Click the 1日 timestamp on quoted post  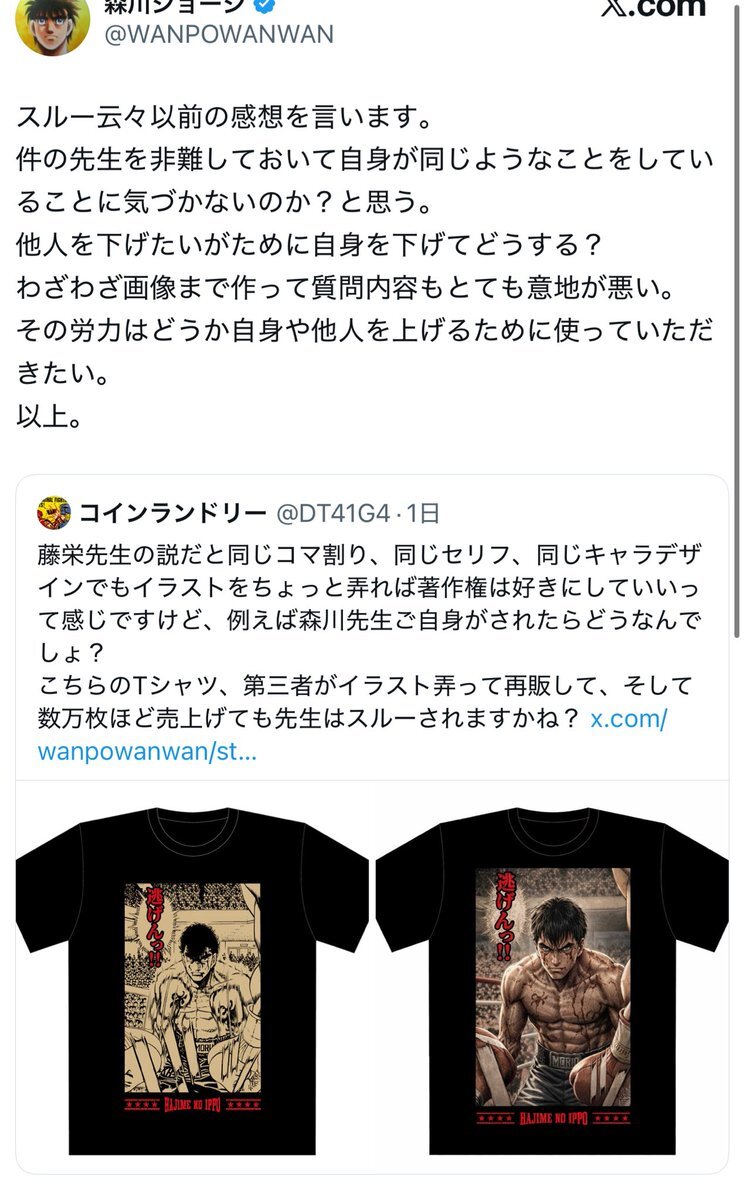(x=421, y=514)
